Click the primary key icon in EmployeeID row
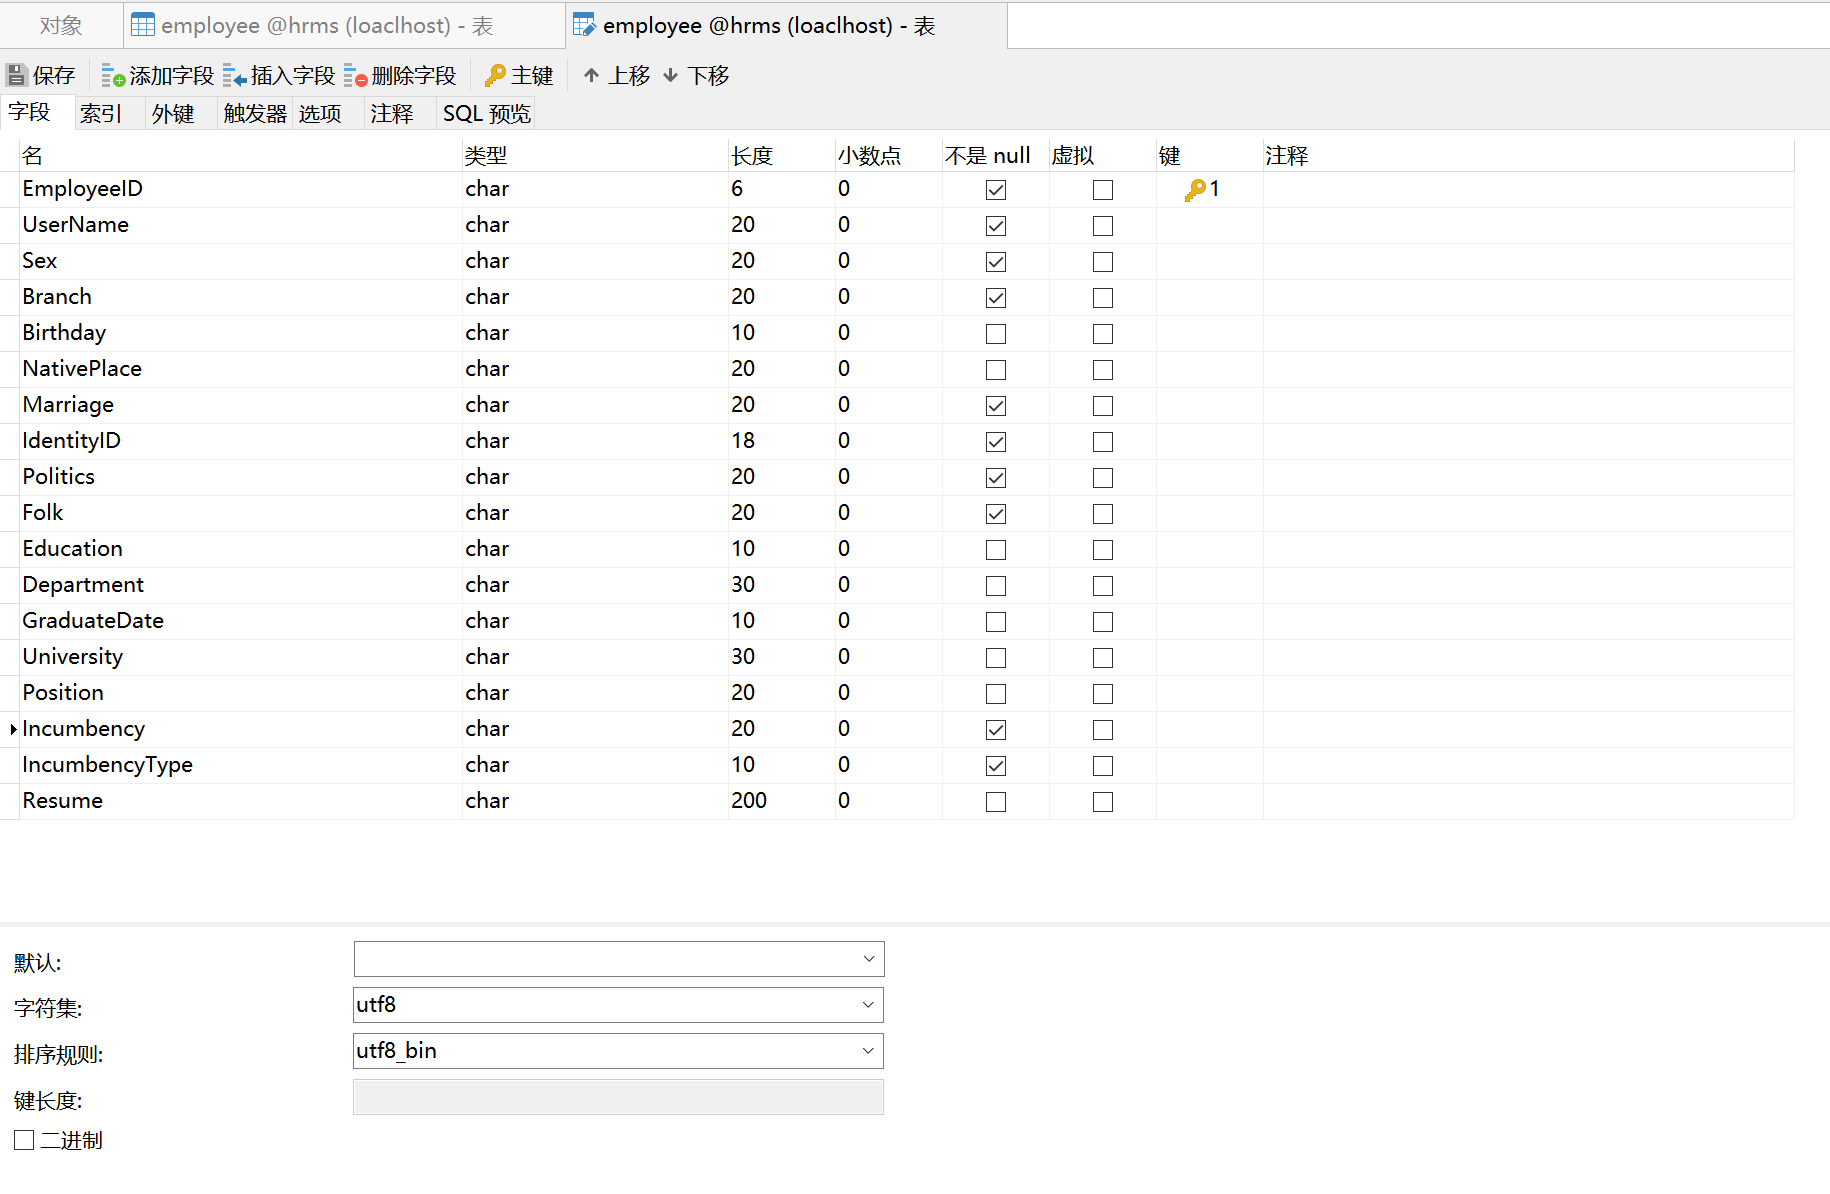1830x1194 pixels. click(1195, 189)
